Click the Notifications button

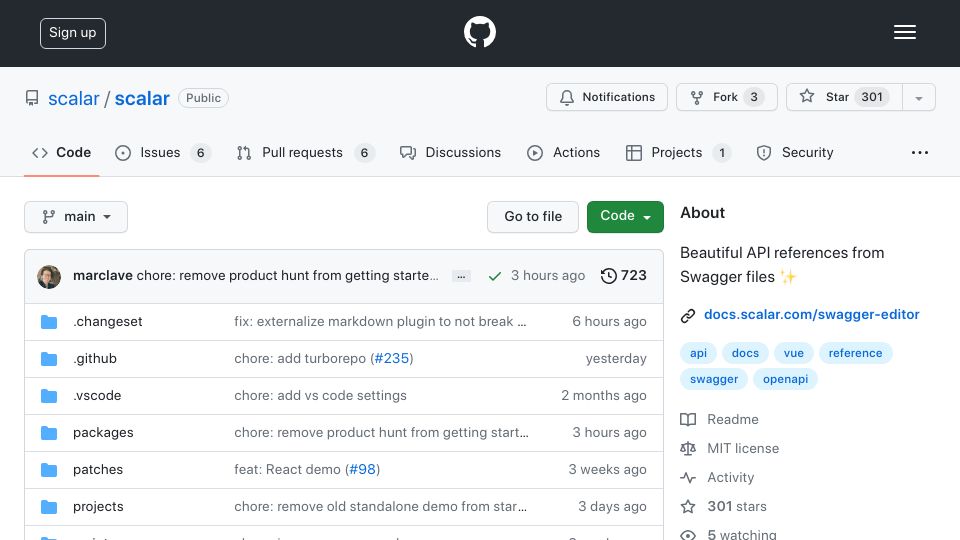(x=607, y=97)
